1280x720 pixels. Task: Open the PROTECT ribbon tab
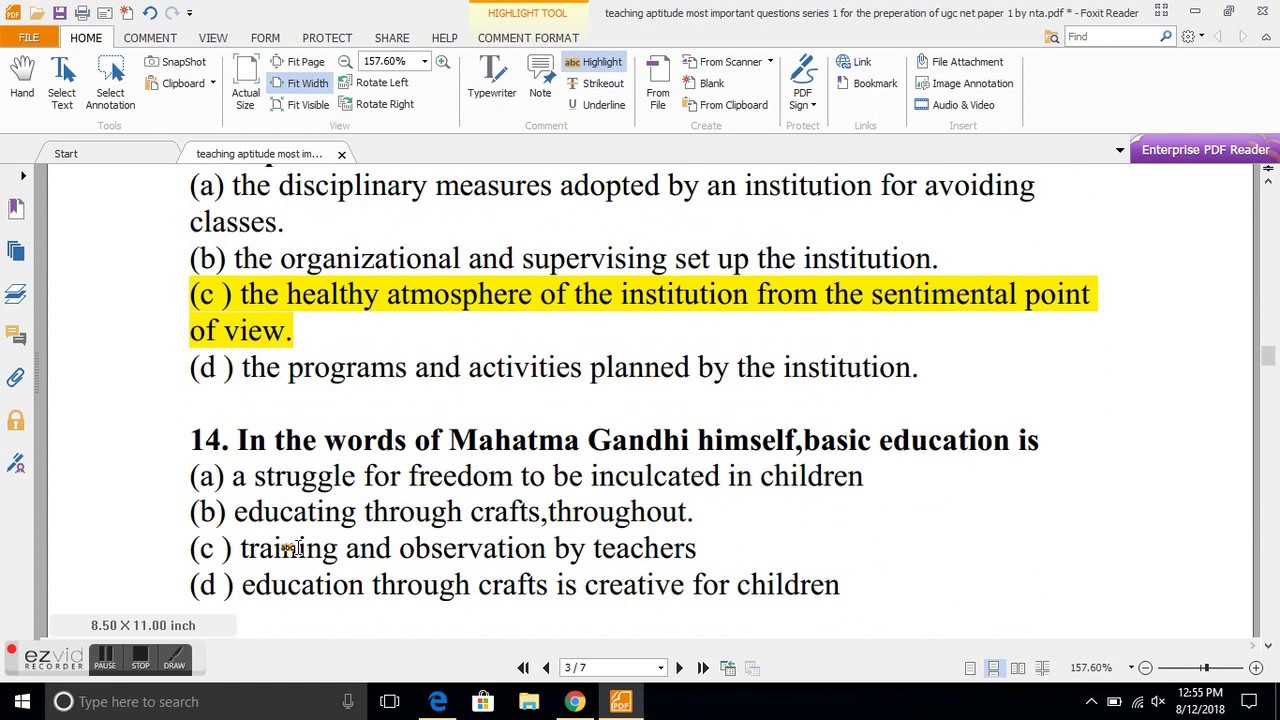327,38
